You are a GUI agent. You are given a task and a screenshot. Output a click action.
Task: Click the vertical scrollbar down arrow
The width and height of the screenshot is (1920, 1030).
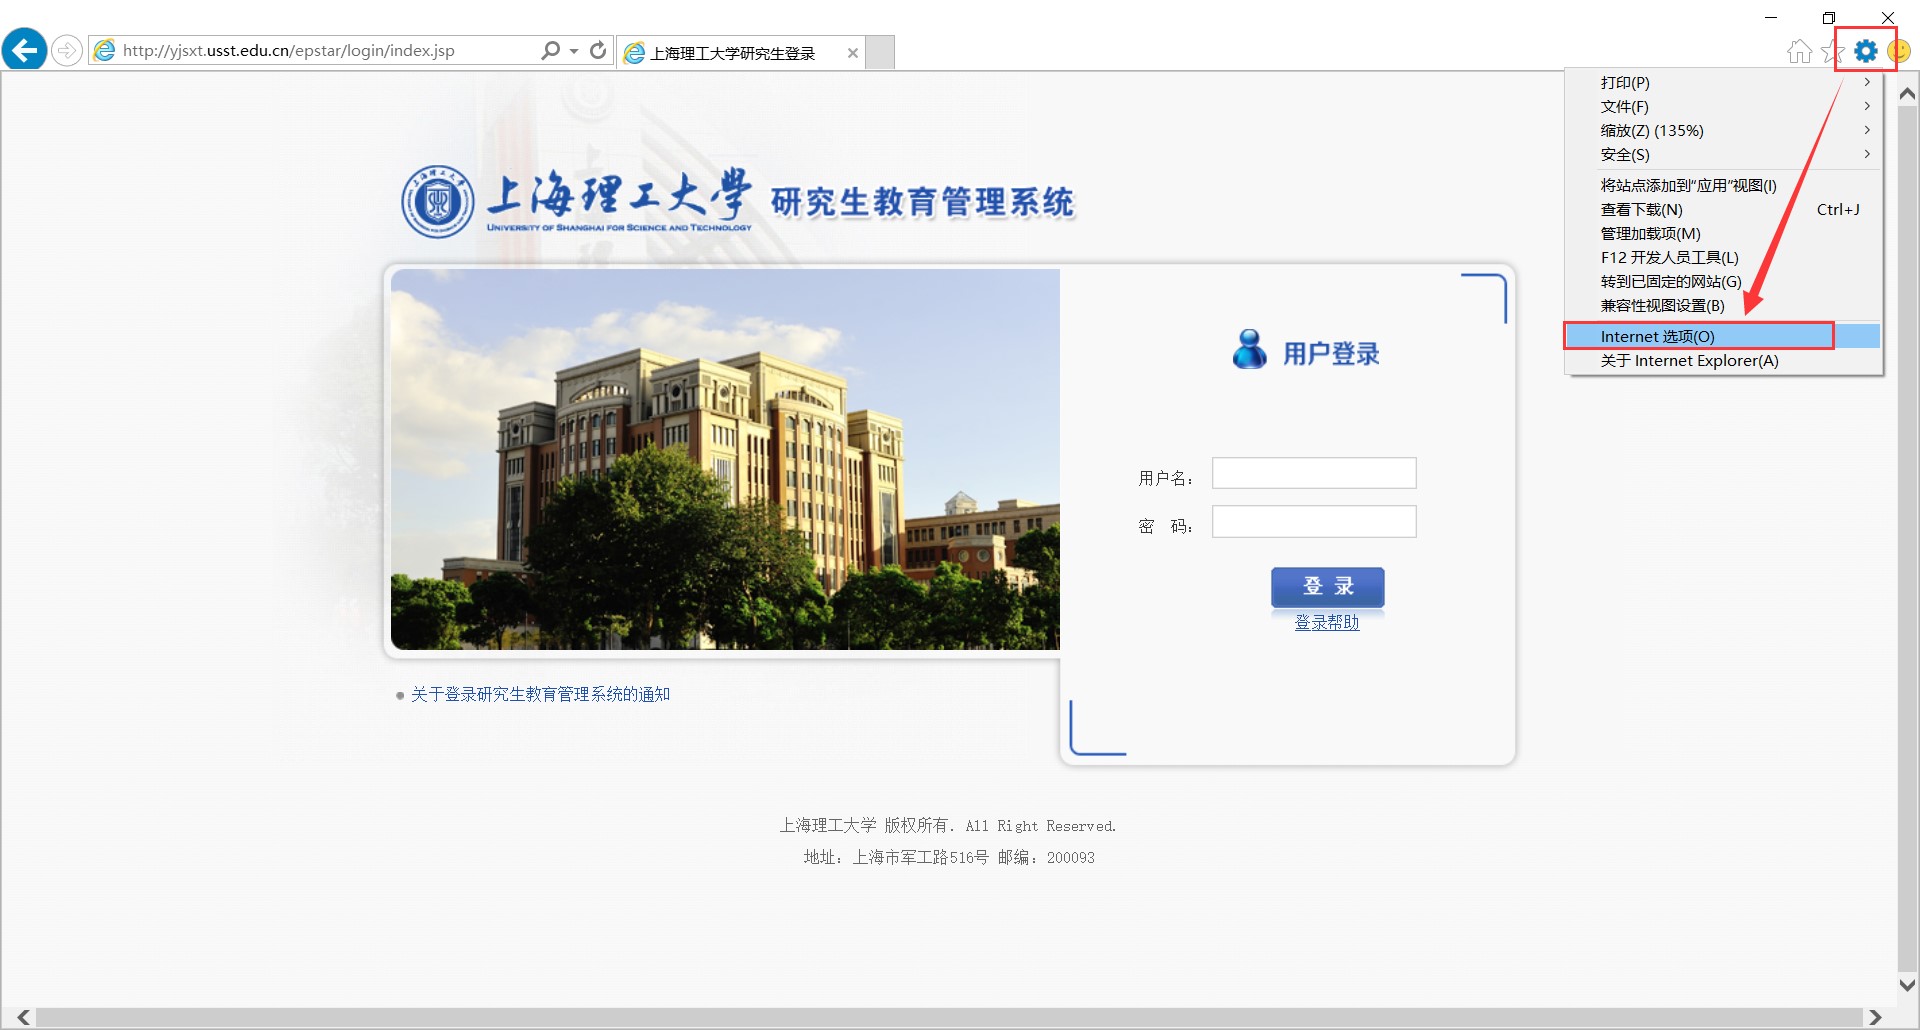click(1907, 985)
